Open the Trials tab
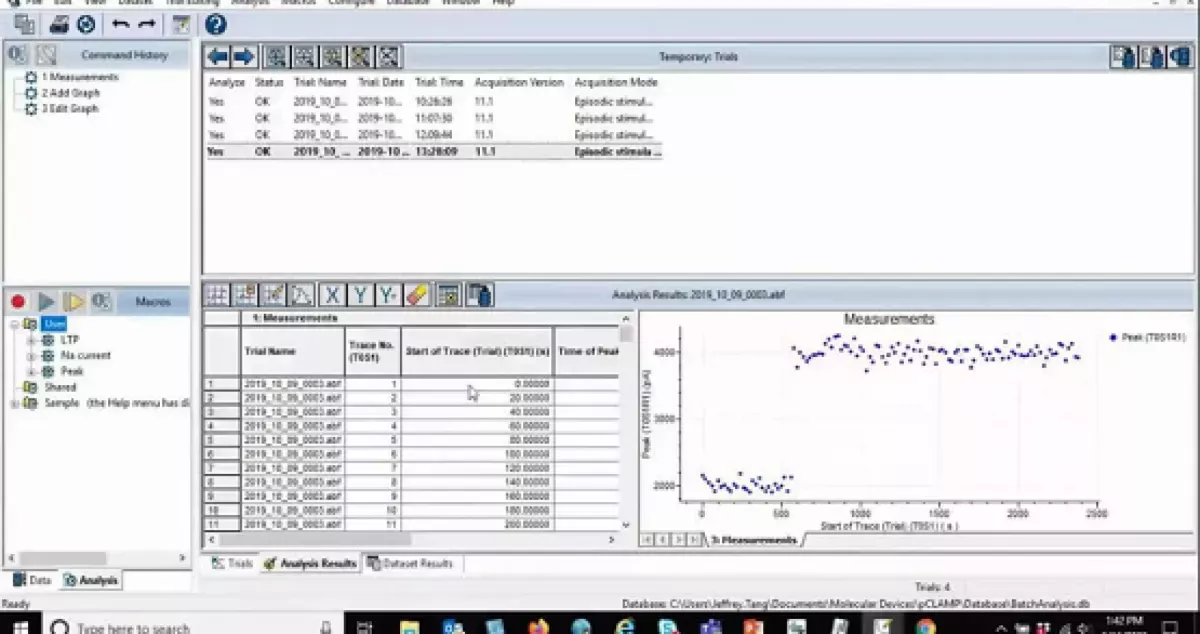 click(233, 564)
